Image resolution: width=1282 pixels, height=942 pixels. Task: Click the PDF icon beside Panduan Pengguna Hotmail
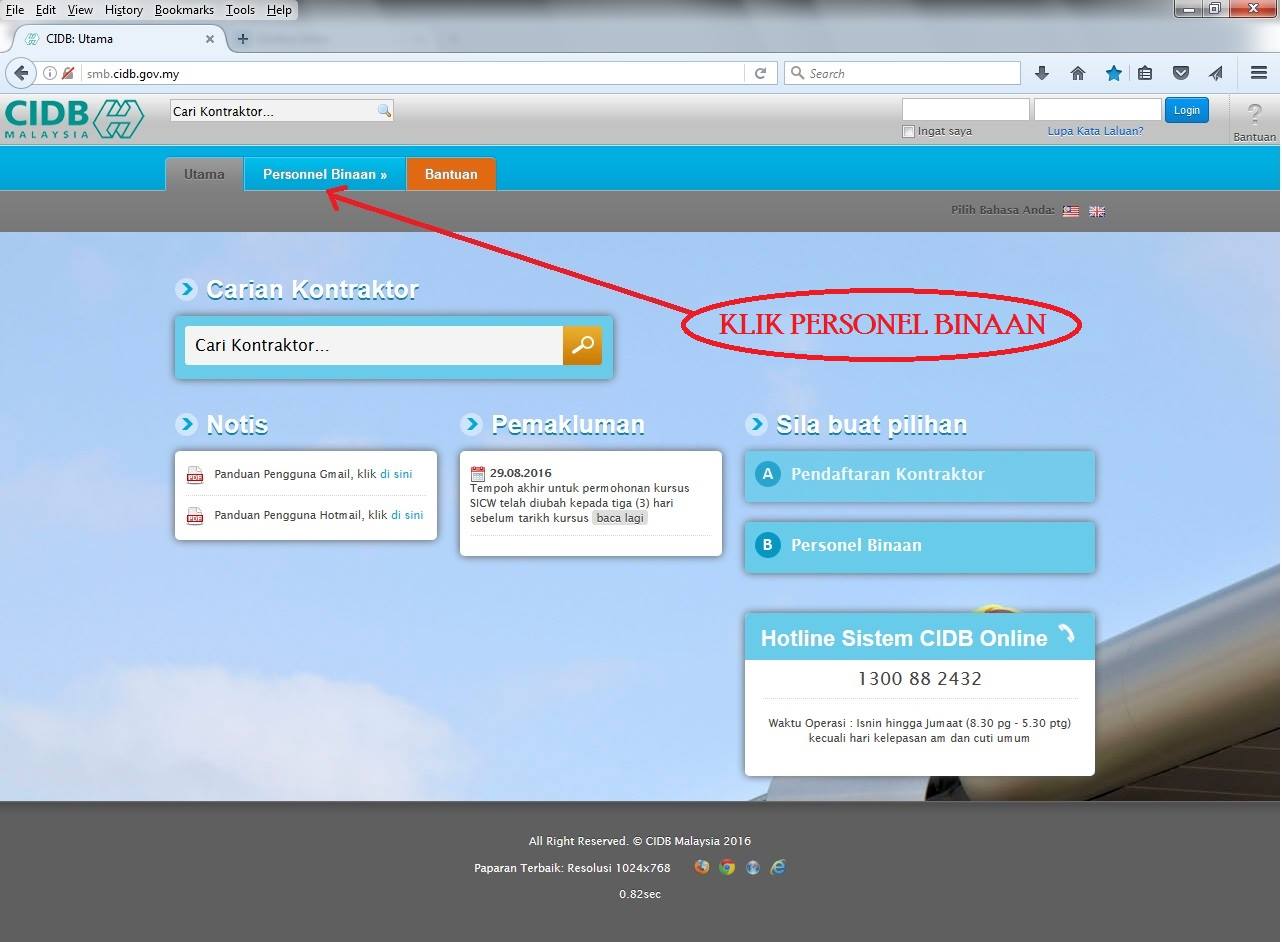pyautogui.click(x=195, y=516)
